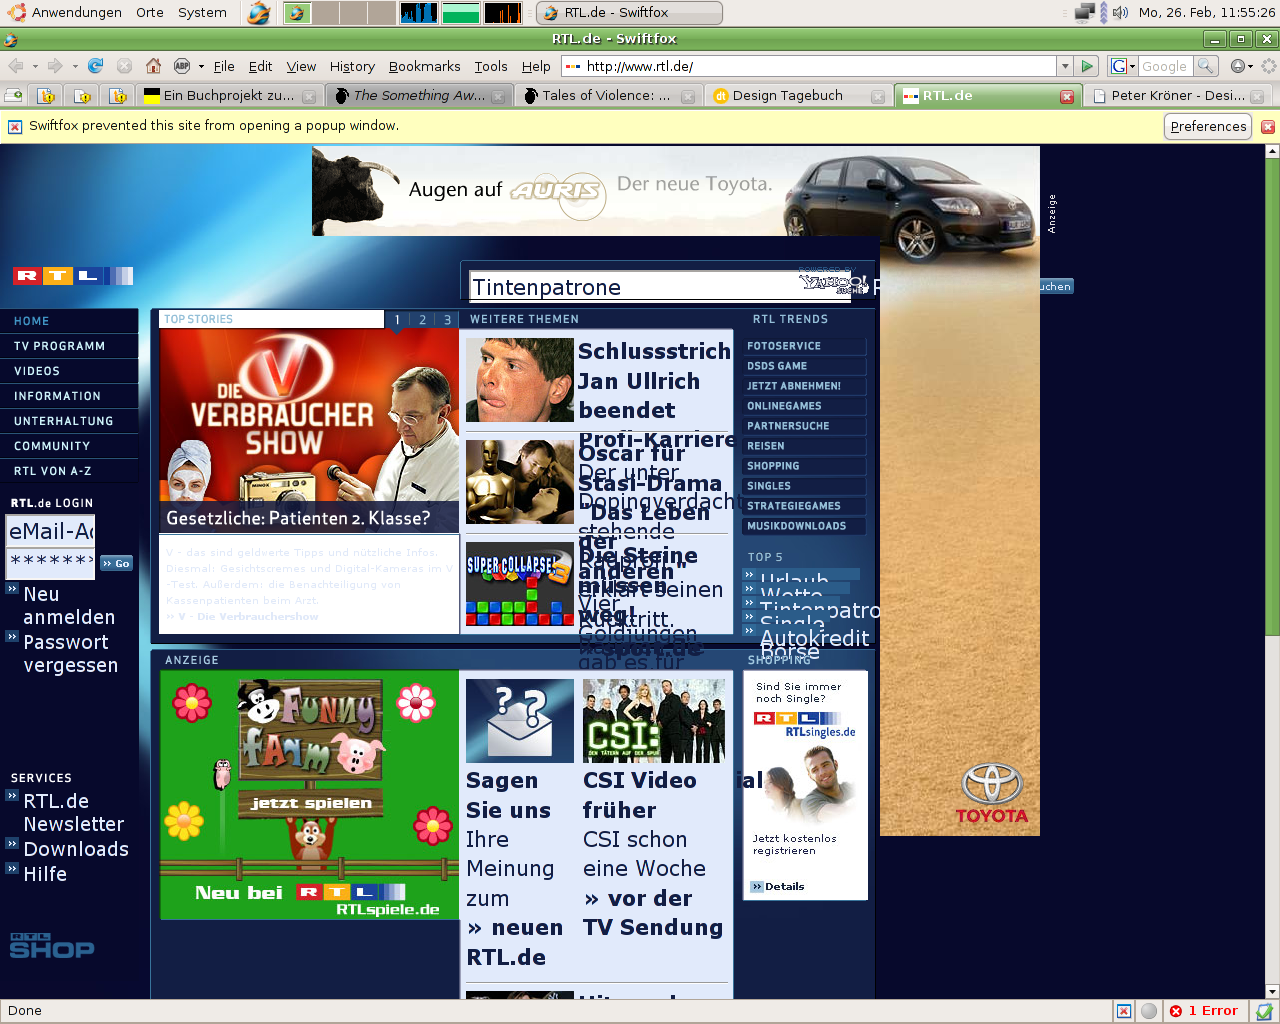Switch to the Ein Buchprojekt tab
The image size is (1280, 1024).
(x=229, y=96)
